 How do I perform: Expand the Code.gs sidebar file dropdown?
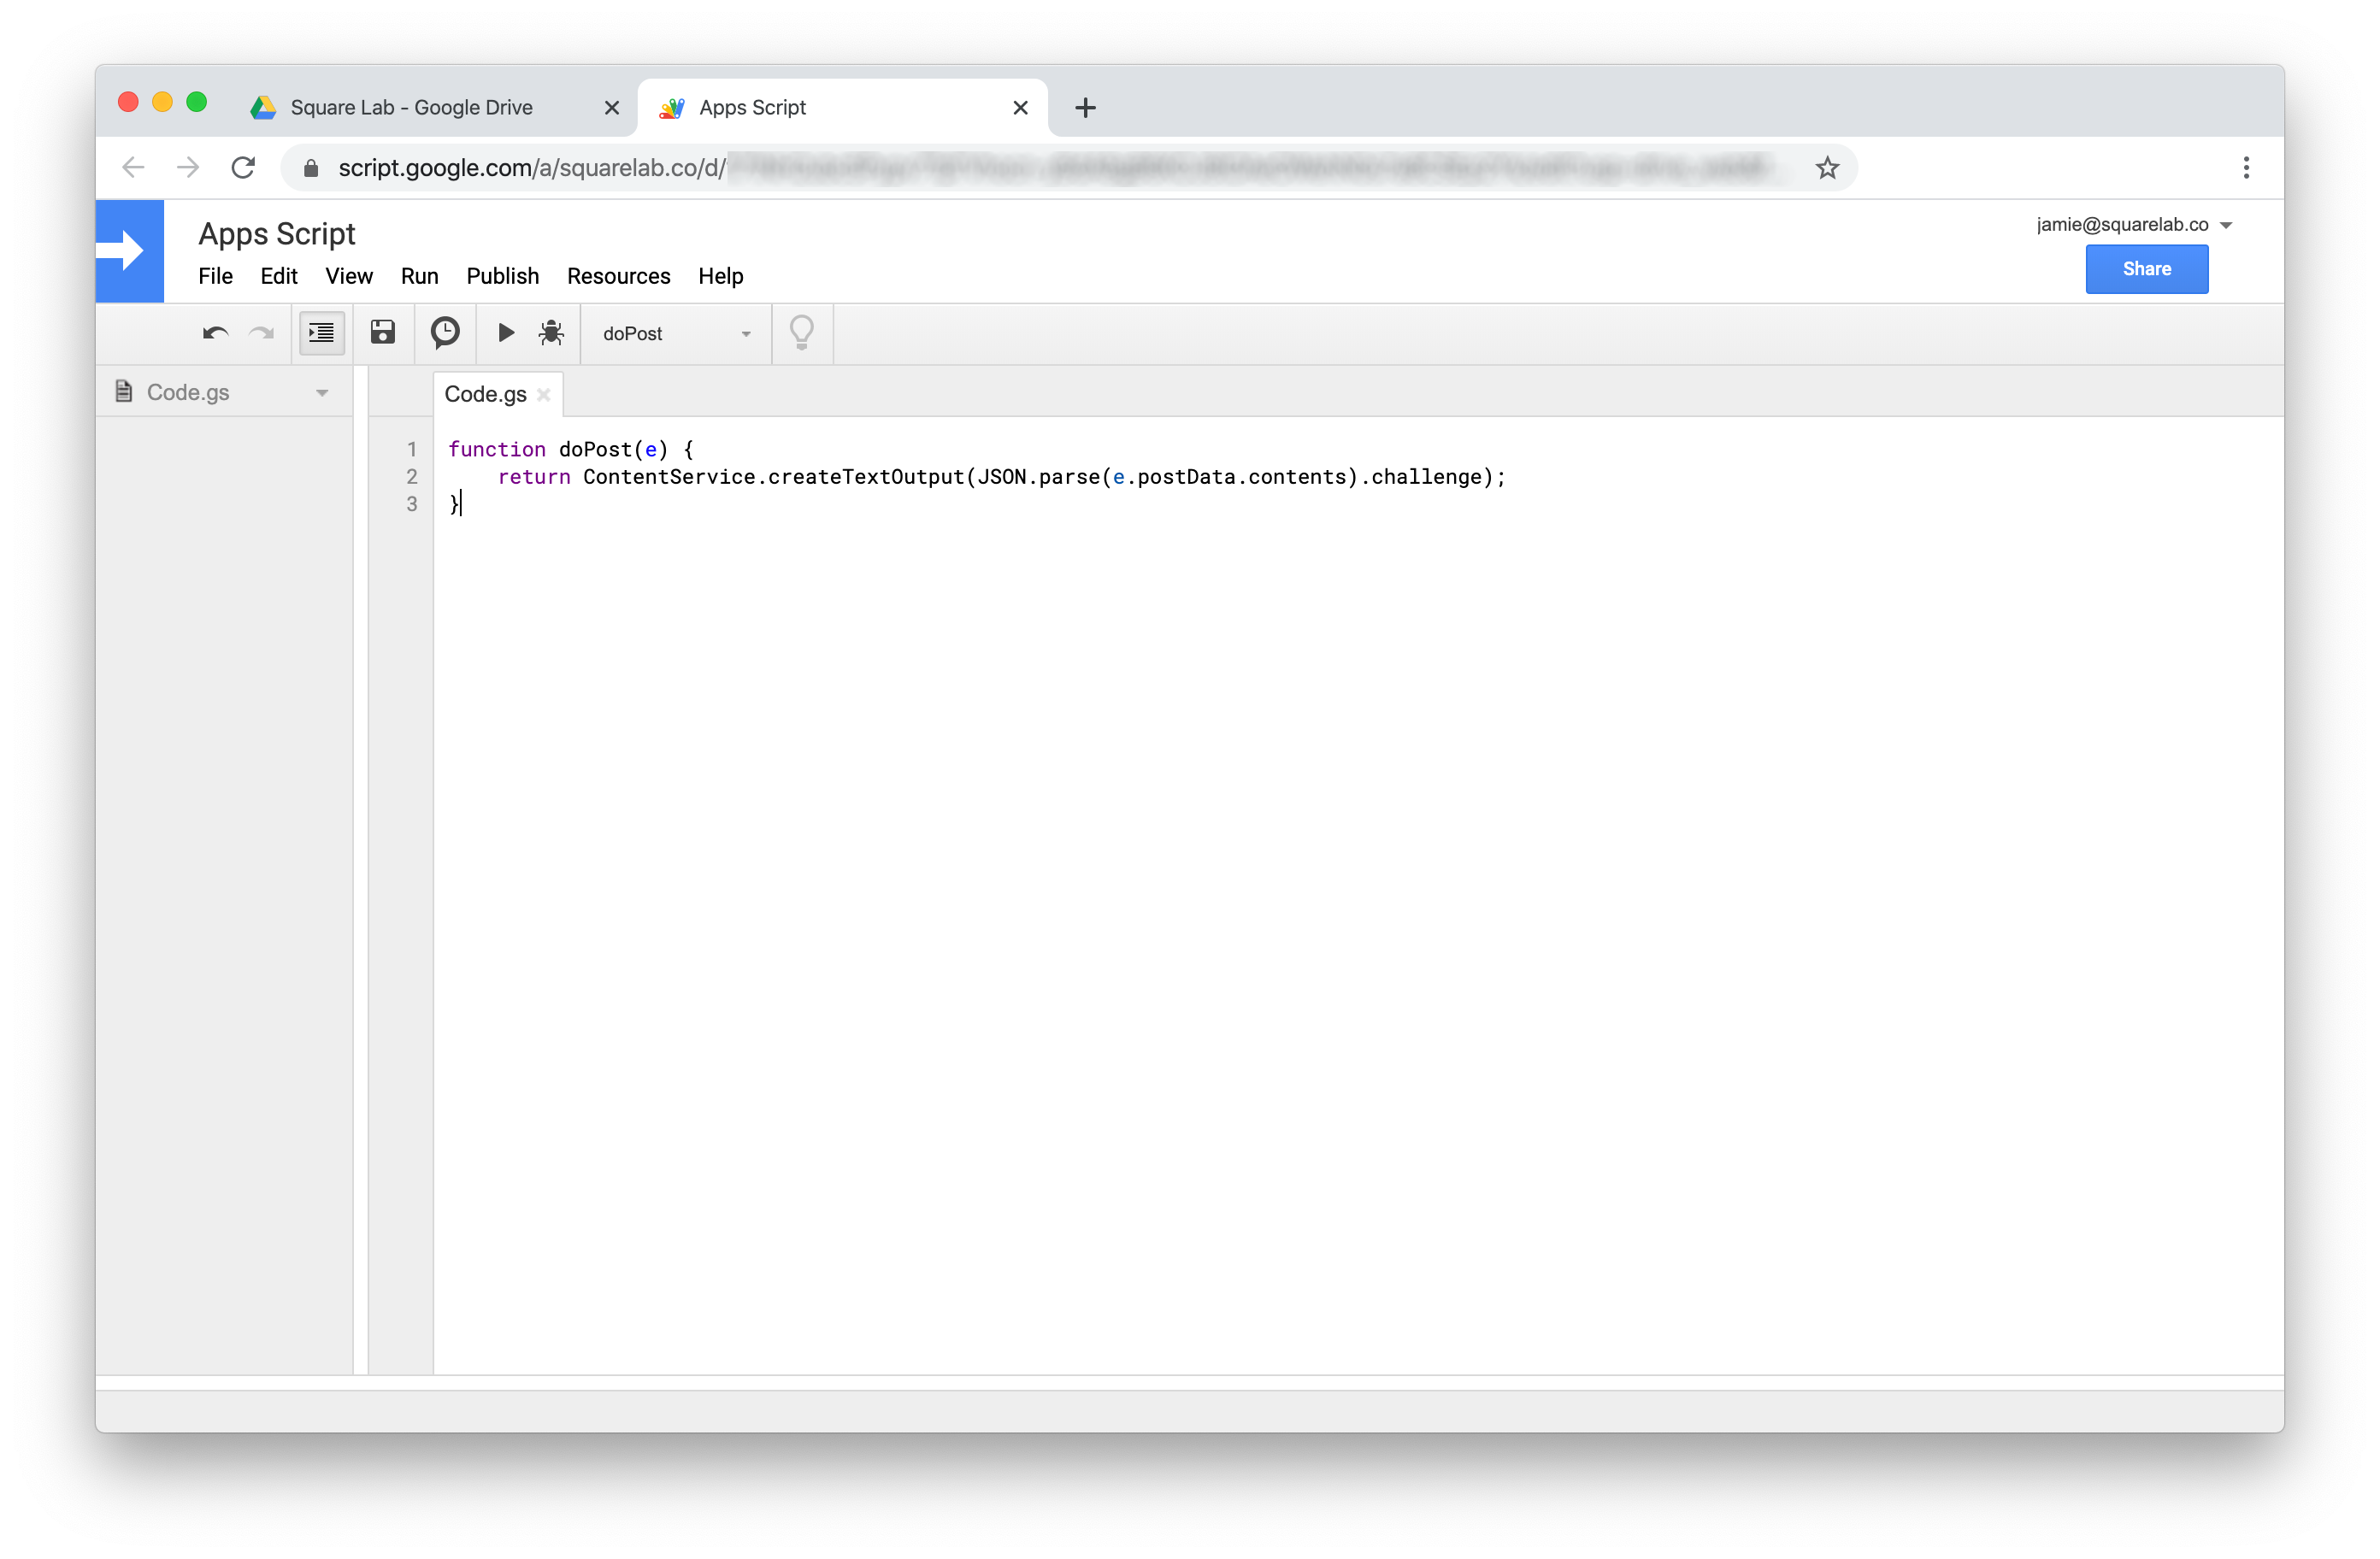click(x=321, y=392)
